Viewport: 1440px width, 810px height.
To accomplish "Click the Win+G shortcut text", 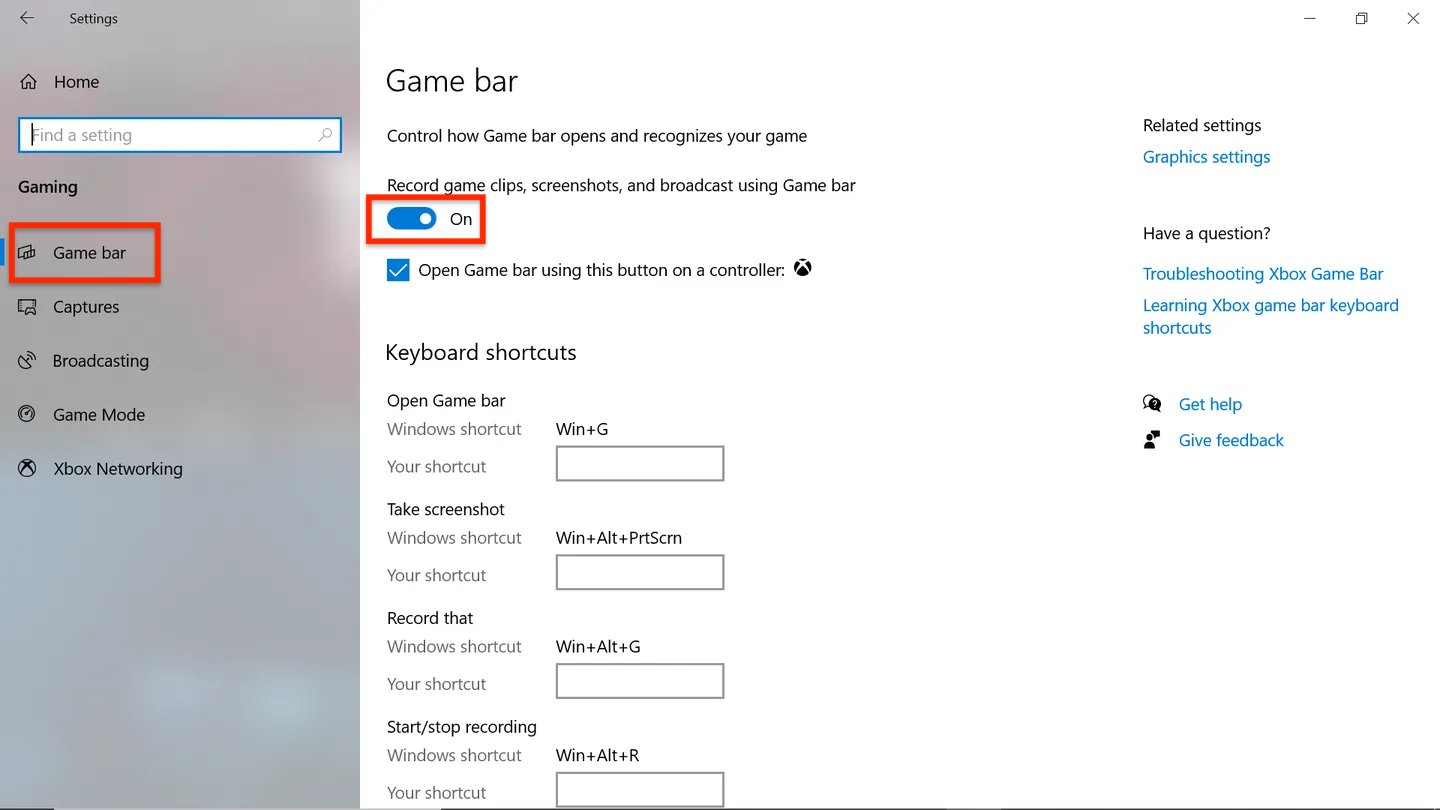I will [x=582, y=429].
